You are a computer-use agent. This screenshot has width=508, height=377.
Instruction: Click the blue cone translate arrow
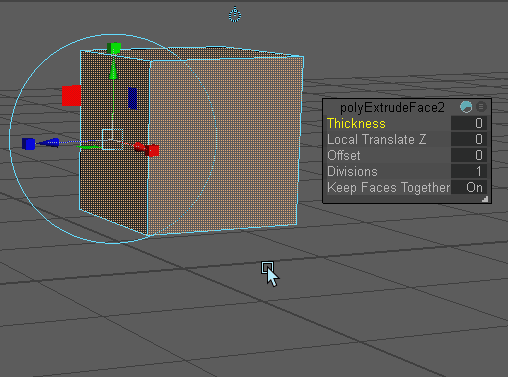[49, 143]
